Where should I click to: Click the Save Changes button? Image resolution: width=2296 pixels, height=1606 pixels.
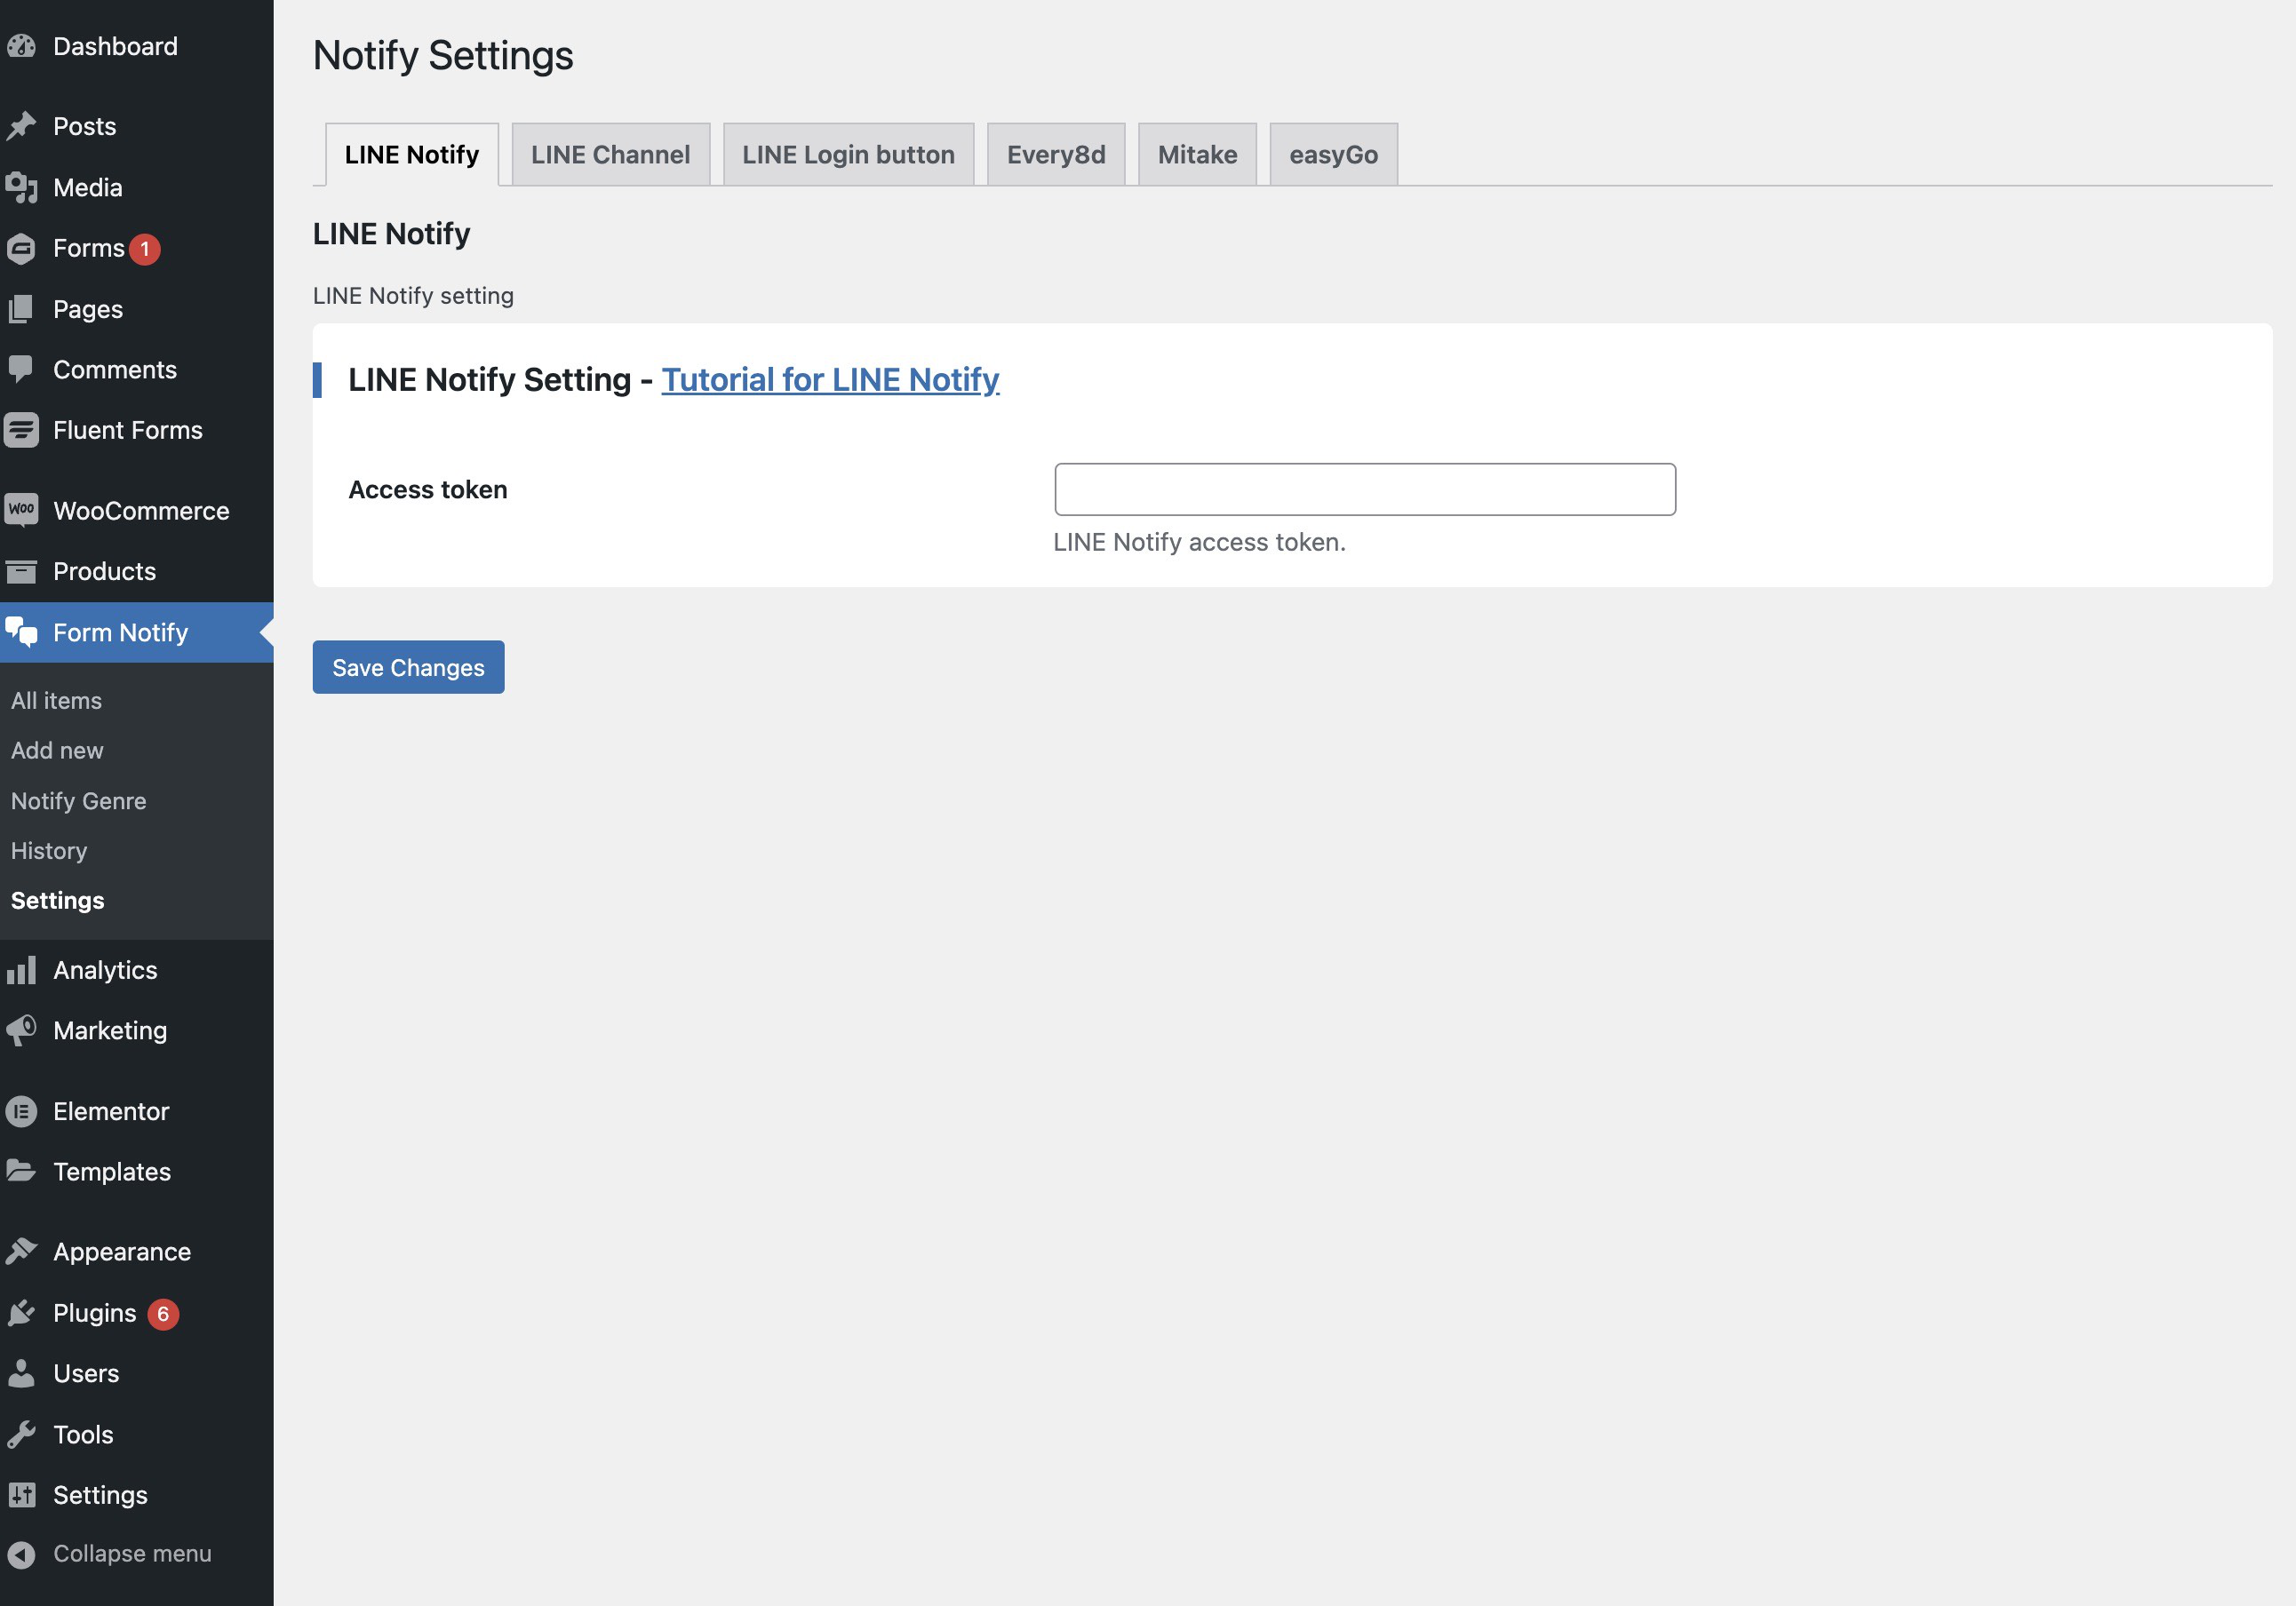tap(408, 667)
